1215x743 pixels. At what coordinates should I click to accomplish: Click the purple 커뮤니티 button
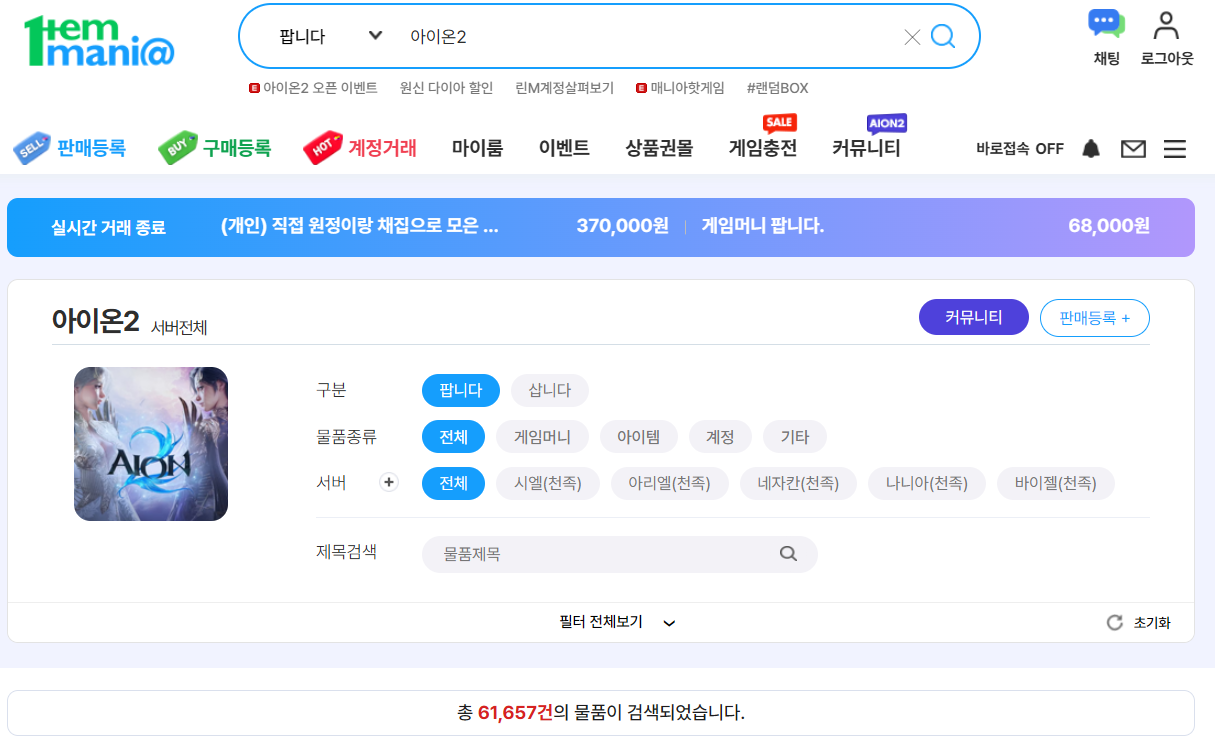pyautogui.click(x=974, y=318)
